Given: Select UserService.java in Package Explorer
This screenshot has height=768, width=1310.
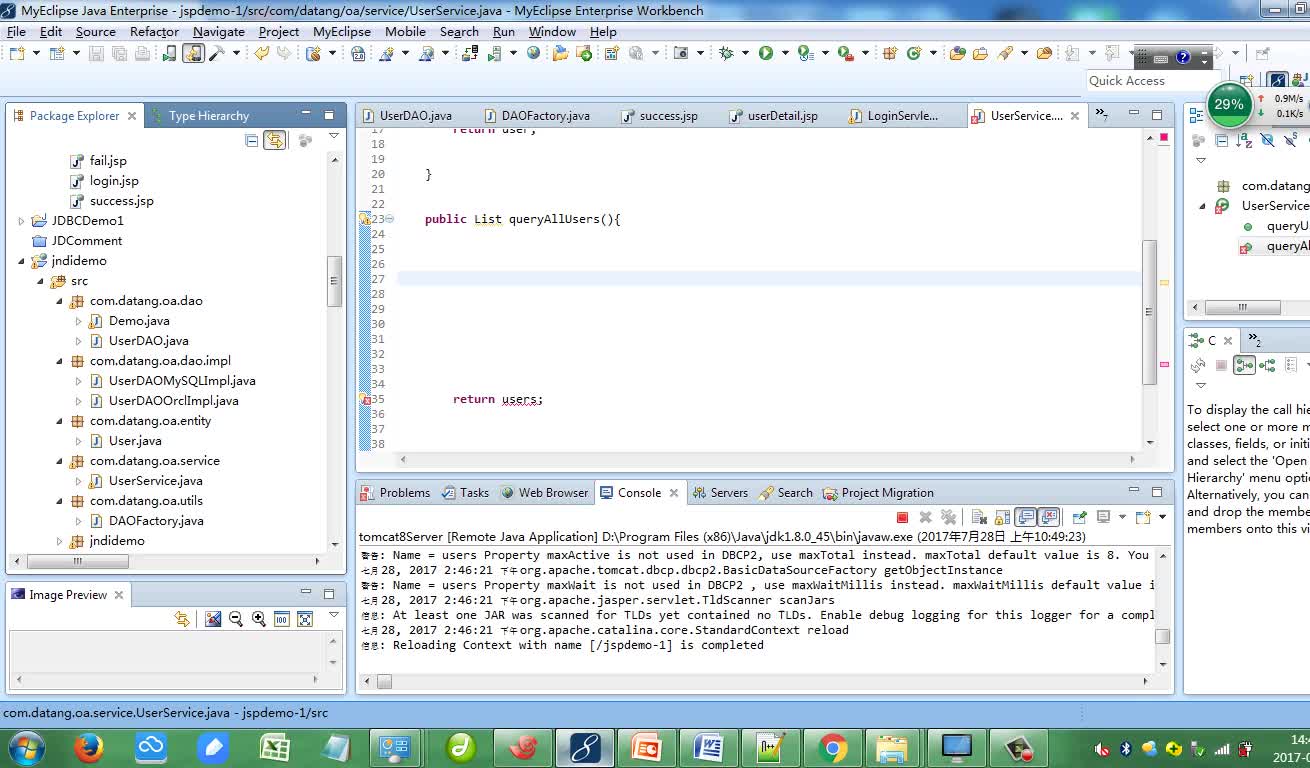Looking at the screenshot, I should tap(155, 481).
